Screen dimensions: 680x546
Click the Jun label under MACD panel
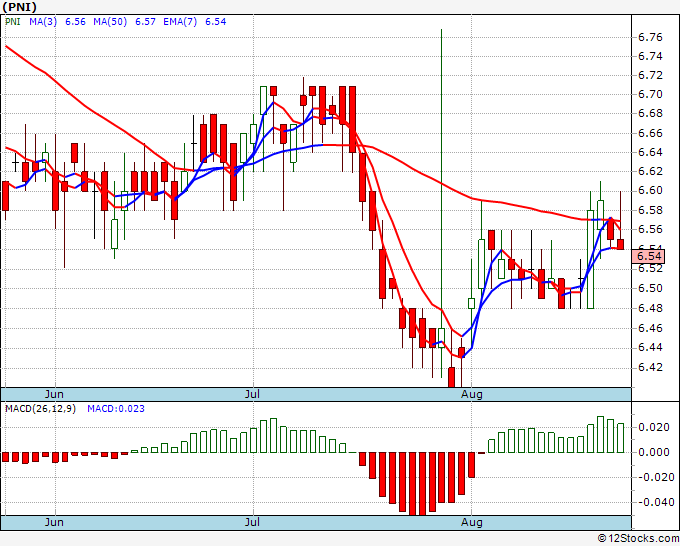point(54,522)
